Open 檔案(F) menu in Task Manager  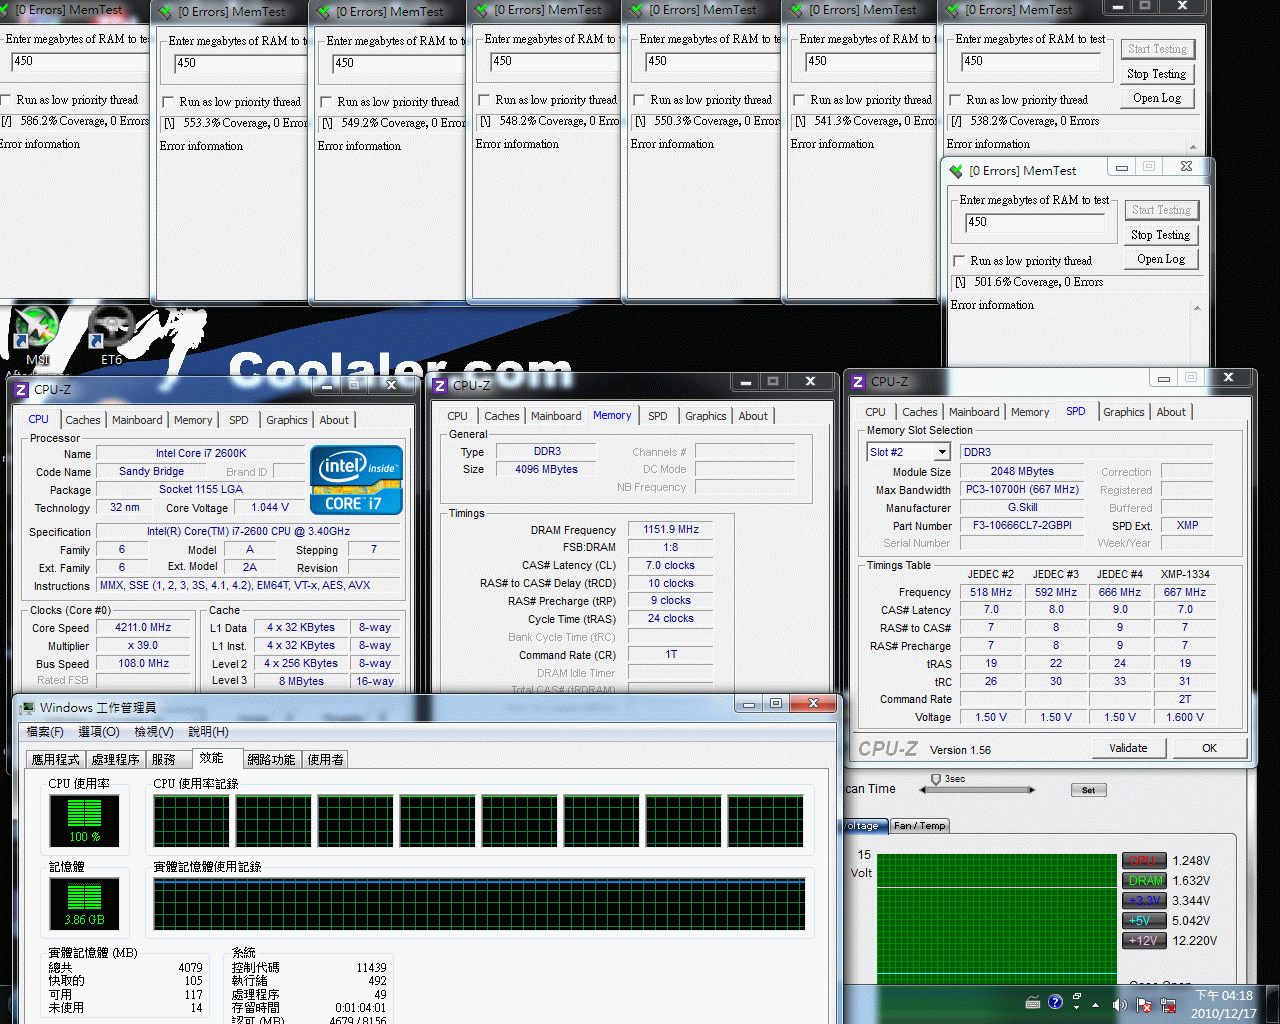pyautogui.click(x=45, y=732)
